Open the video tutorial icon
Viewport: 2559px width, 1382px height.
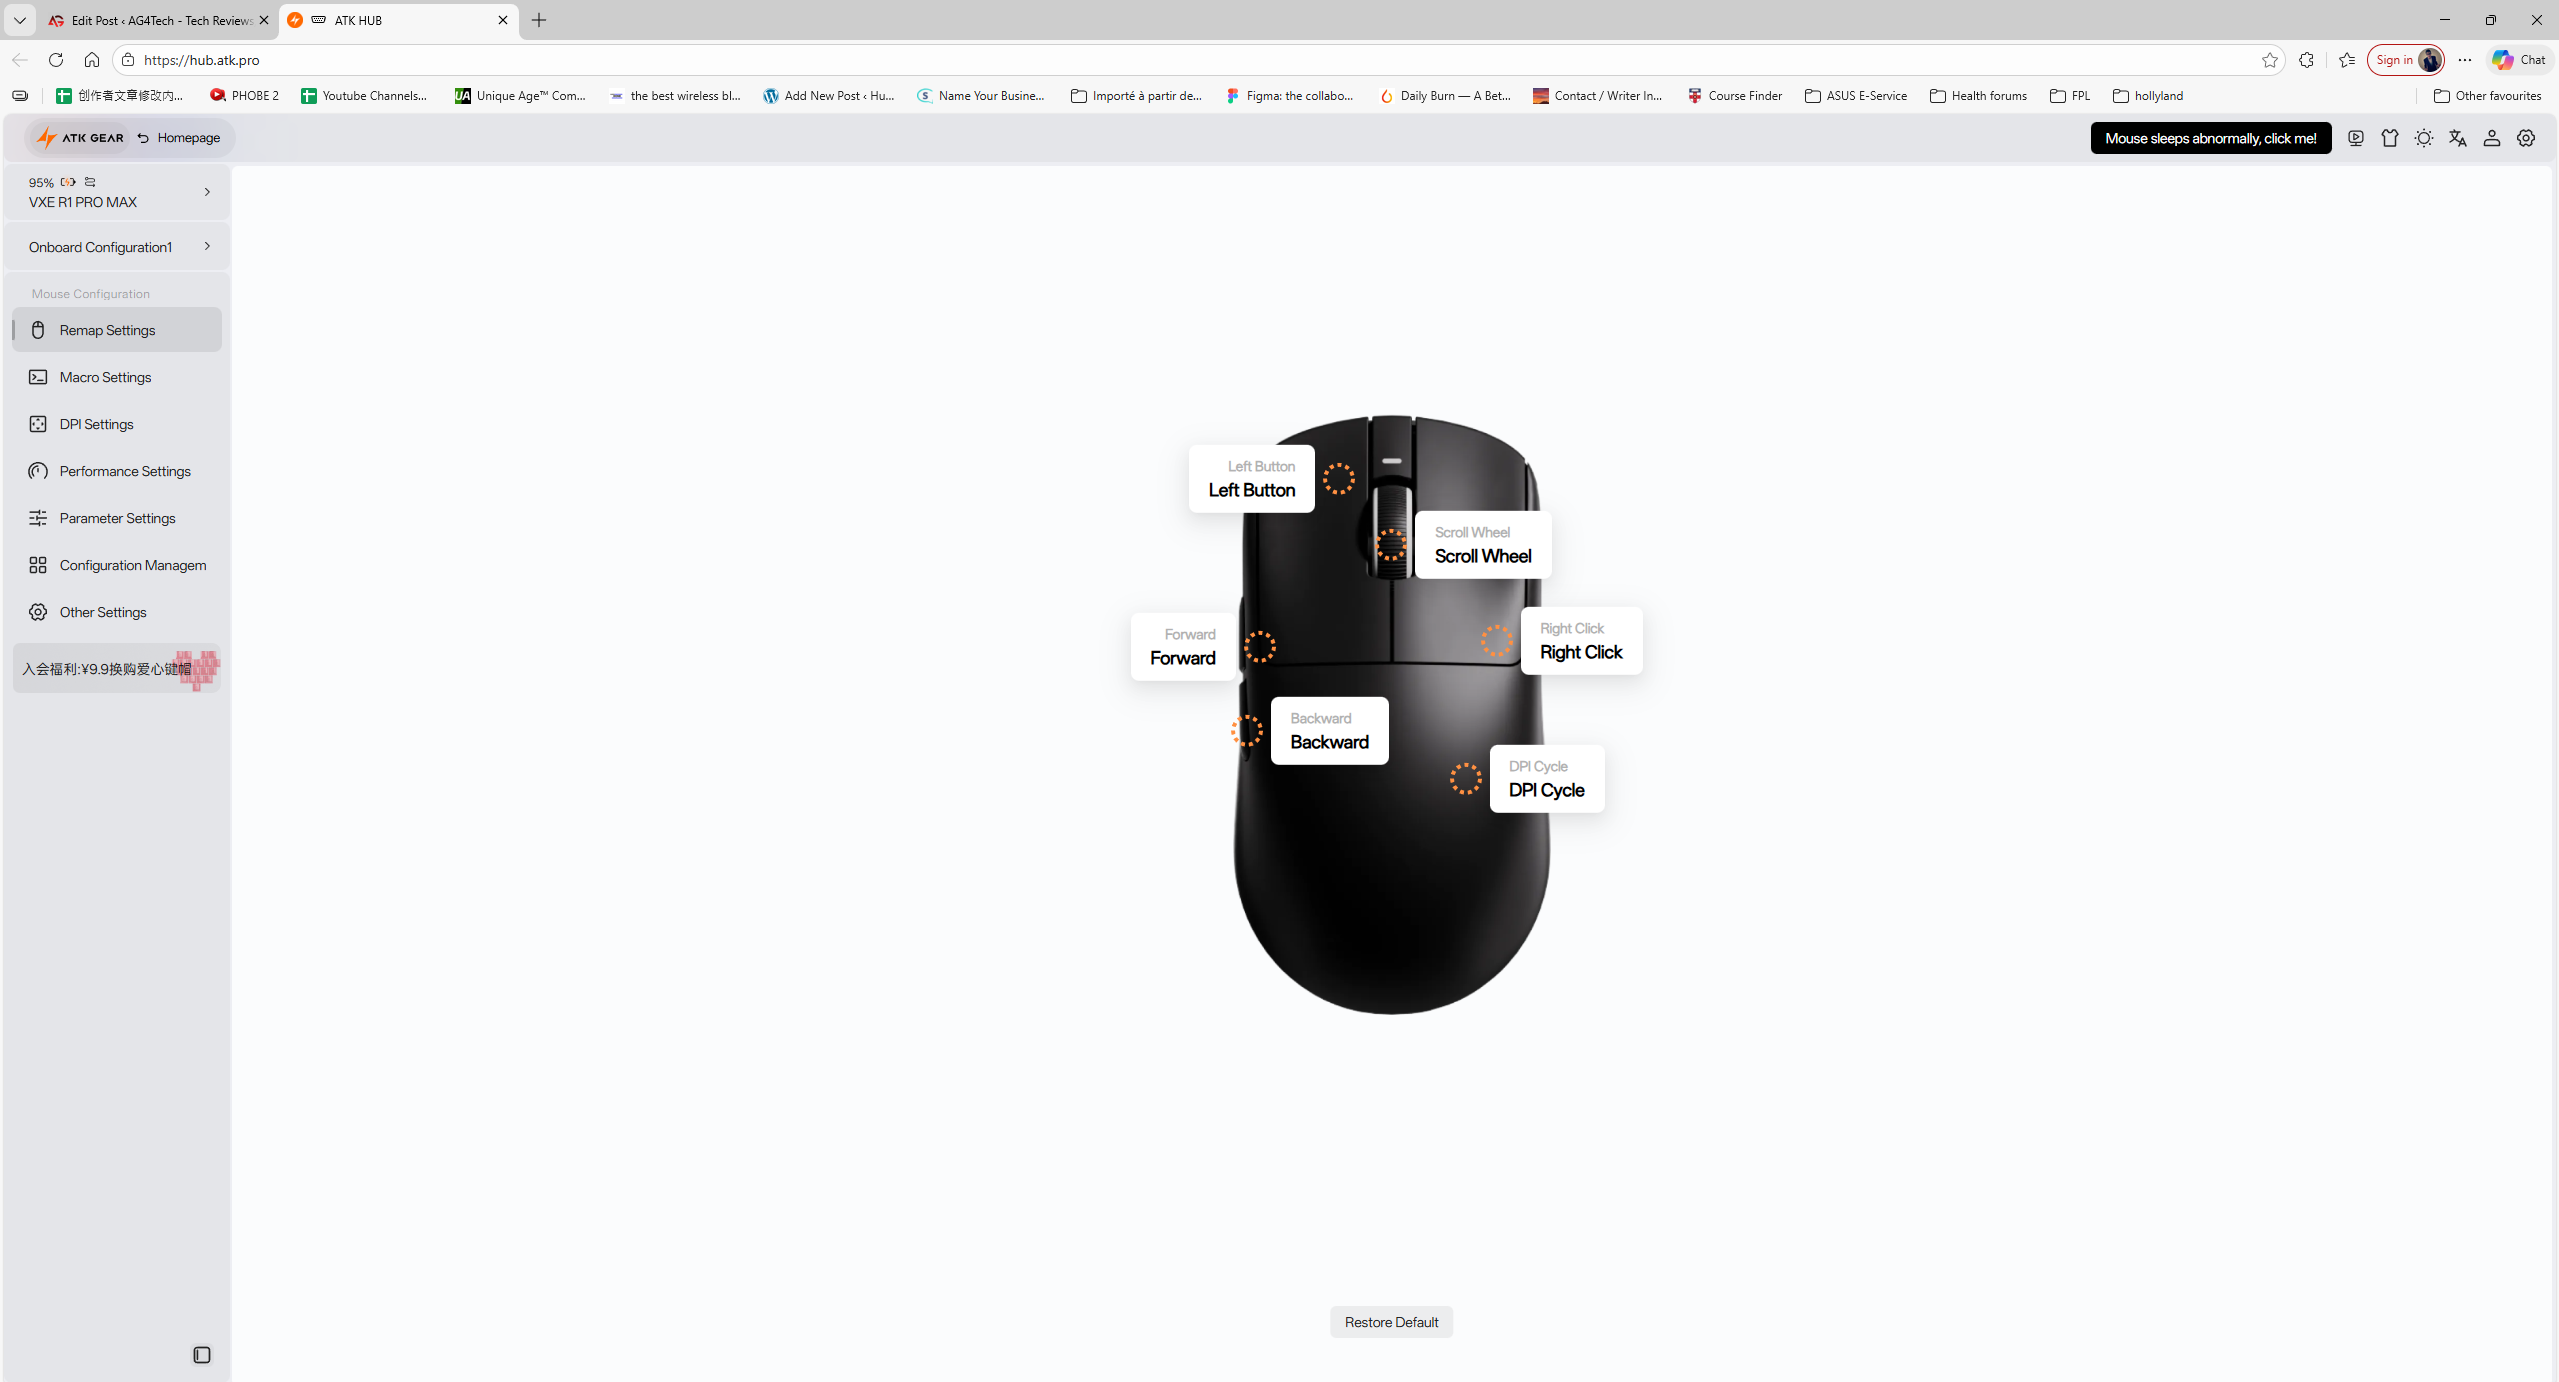coord(2355,138)
